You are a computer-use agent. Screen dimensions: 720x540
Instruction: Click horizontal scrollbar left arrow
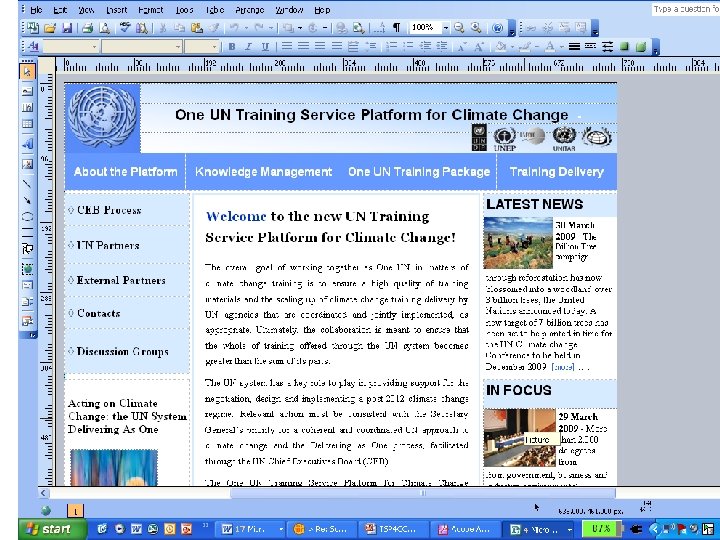click(x=43, y=493)
